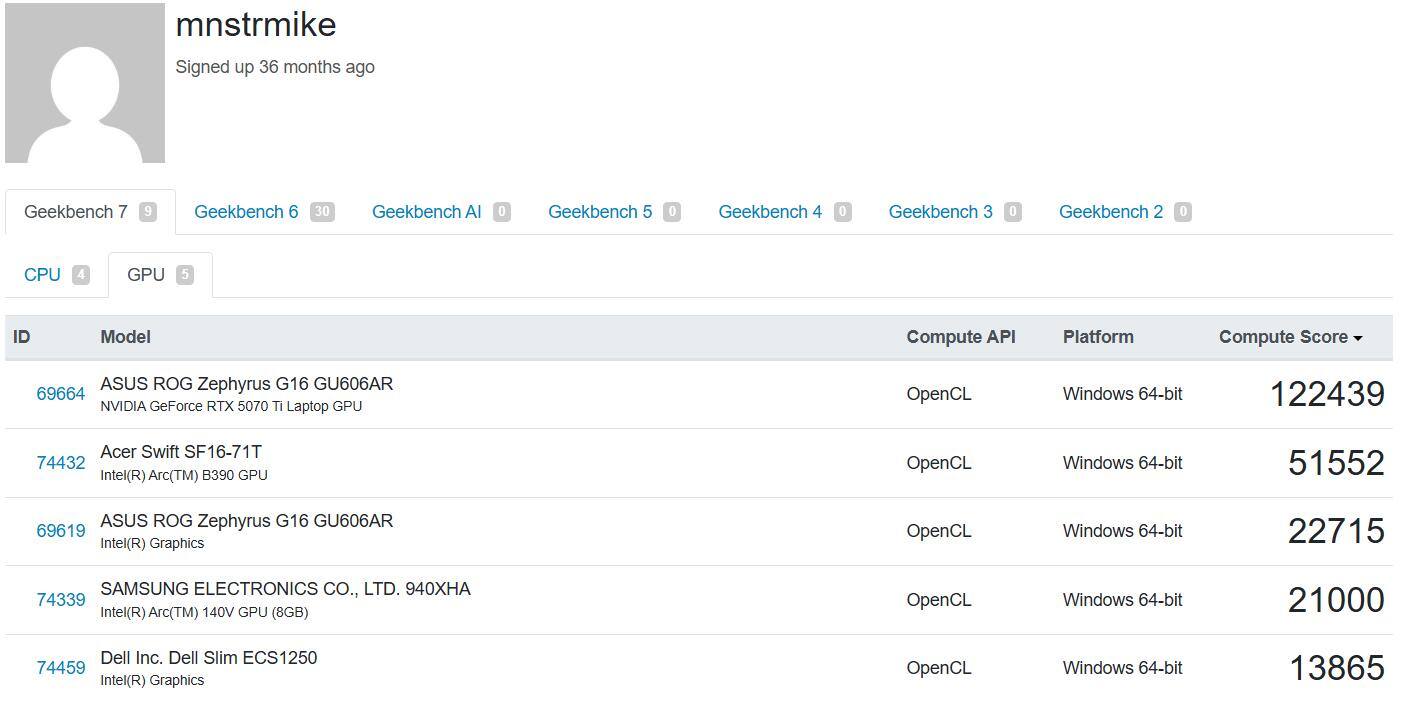The image size is (1426, 712).
Task: Click the compute score 21000
Action: (x=1336, y=600)
